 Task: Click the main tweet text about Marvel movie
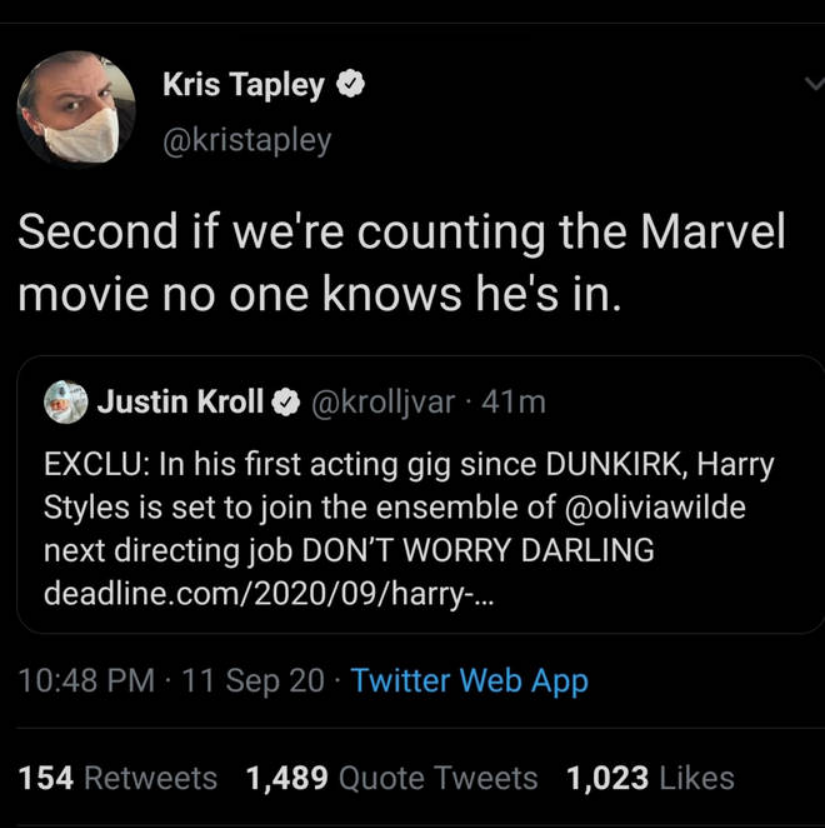[400, 262]
